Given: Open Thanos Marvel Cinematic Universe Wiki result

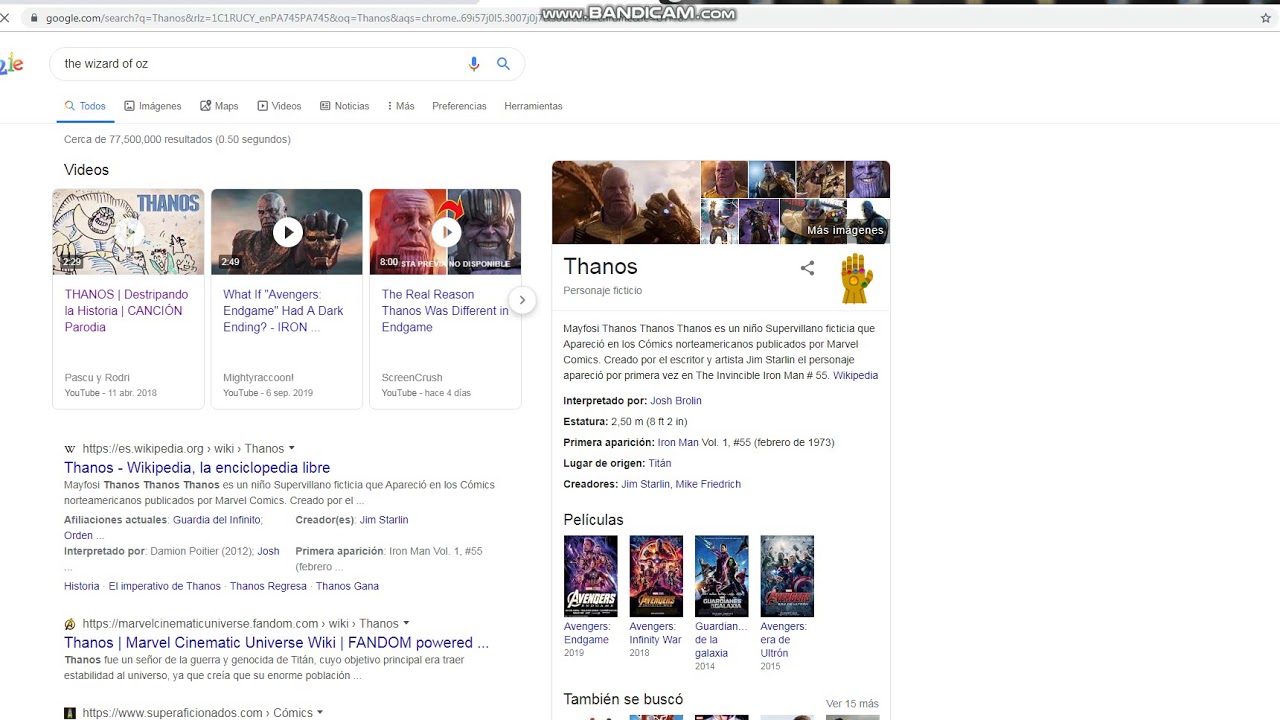Looking at the screenshot, I should [x=276, y=643].
